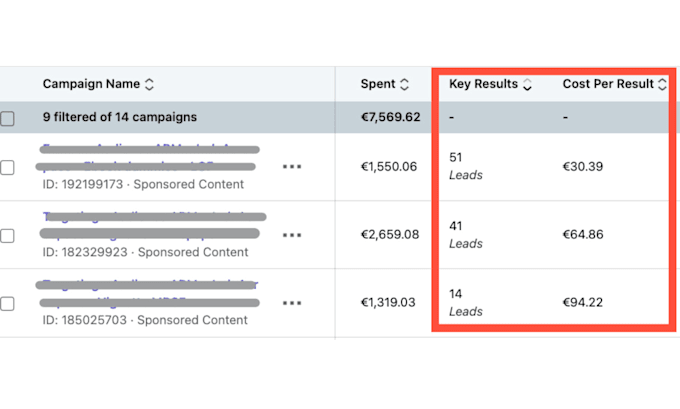Sort by Cost Per Result arrows icon
The width and height of the screenshot is (680, 409).
tap(662, 84)
